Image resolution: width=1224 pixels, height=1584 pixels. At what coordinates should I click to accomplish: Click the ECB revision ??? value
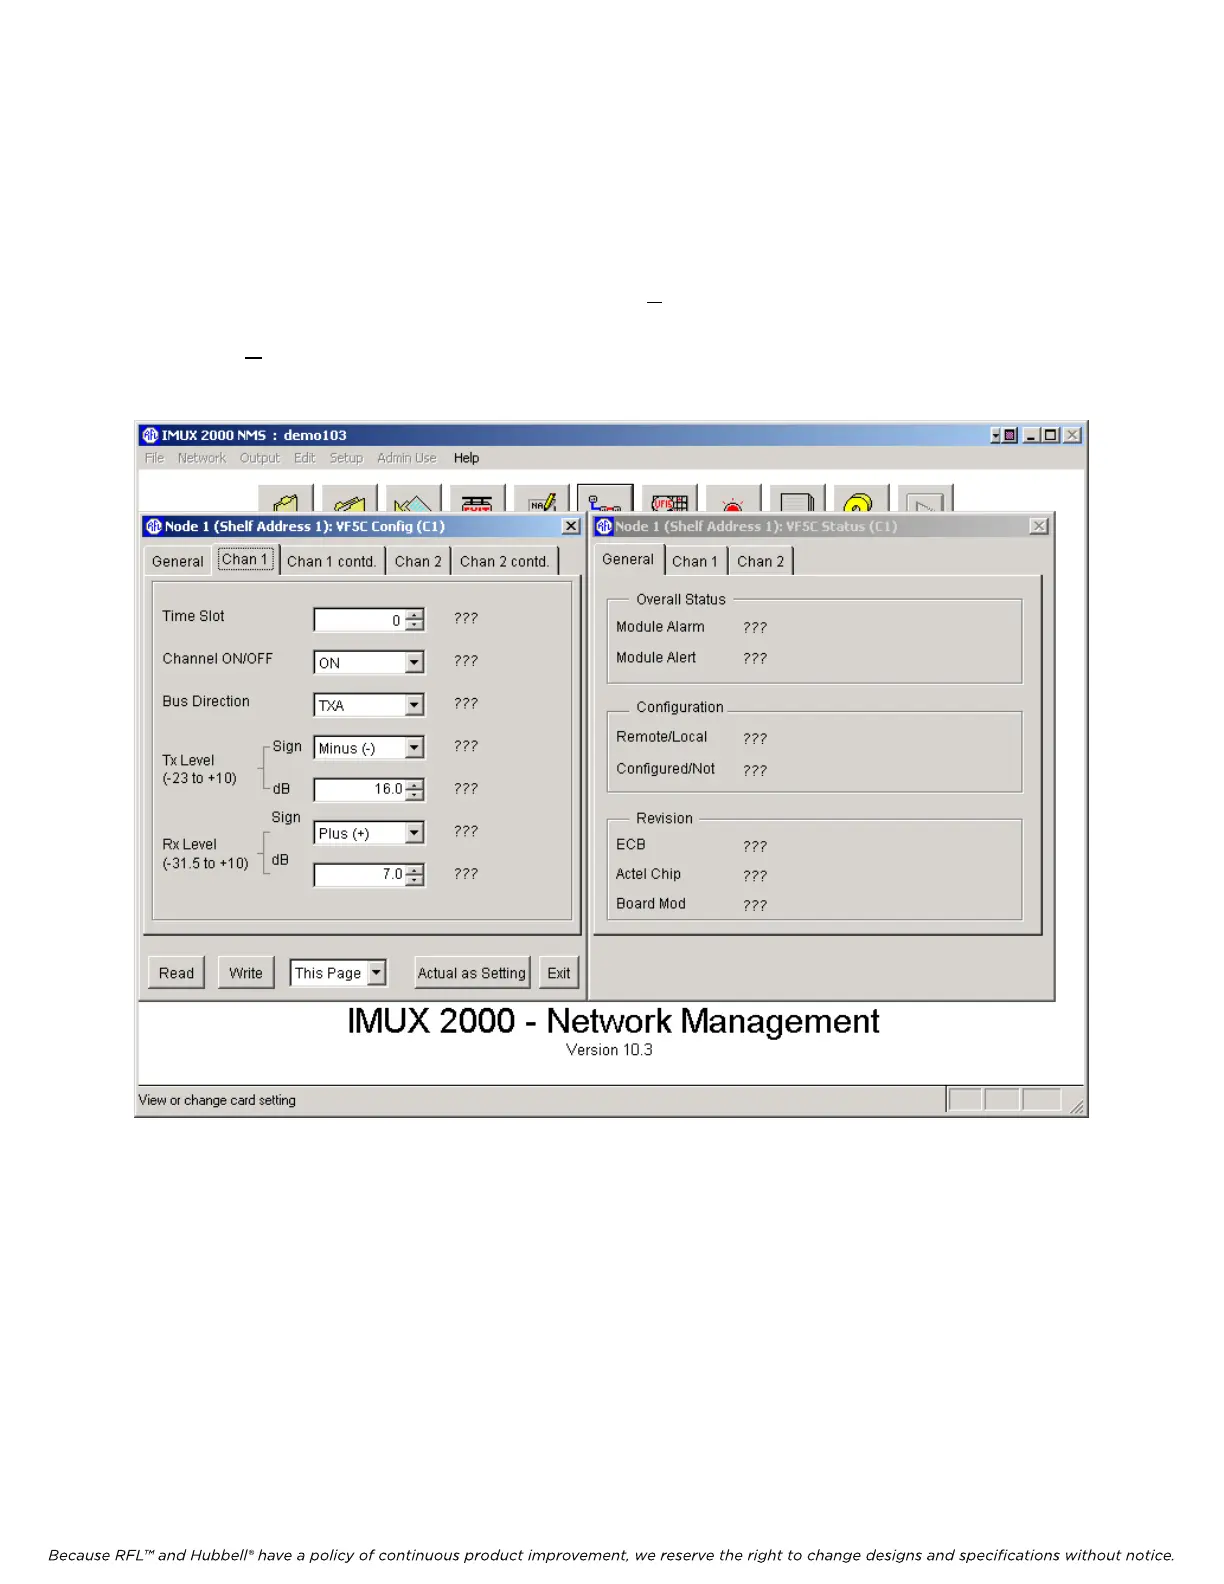click(x=755, y=847)
